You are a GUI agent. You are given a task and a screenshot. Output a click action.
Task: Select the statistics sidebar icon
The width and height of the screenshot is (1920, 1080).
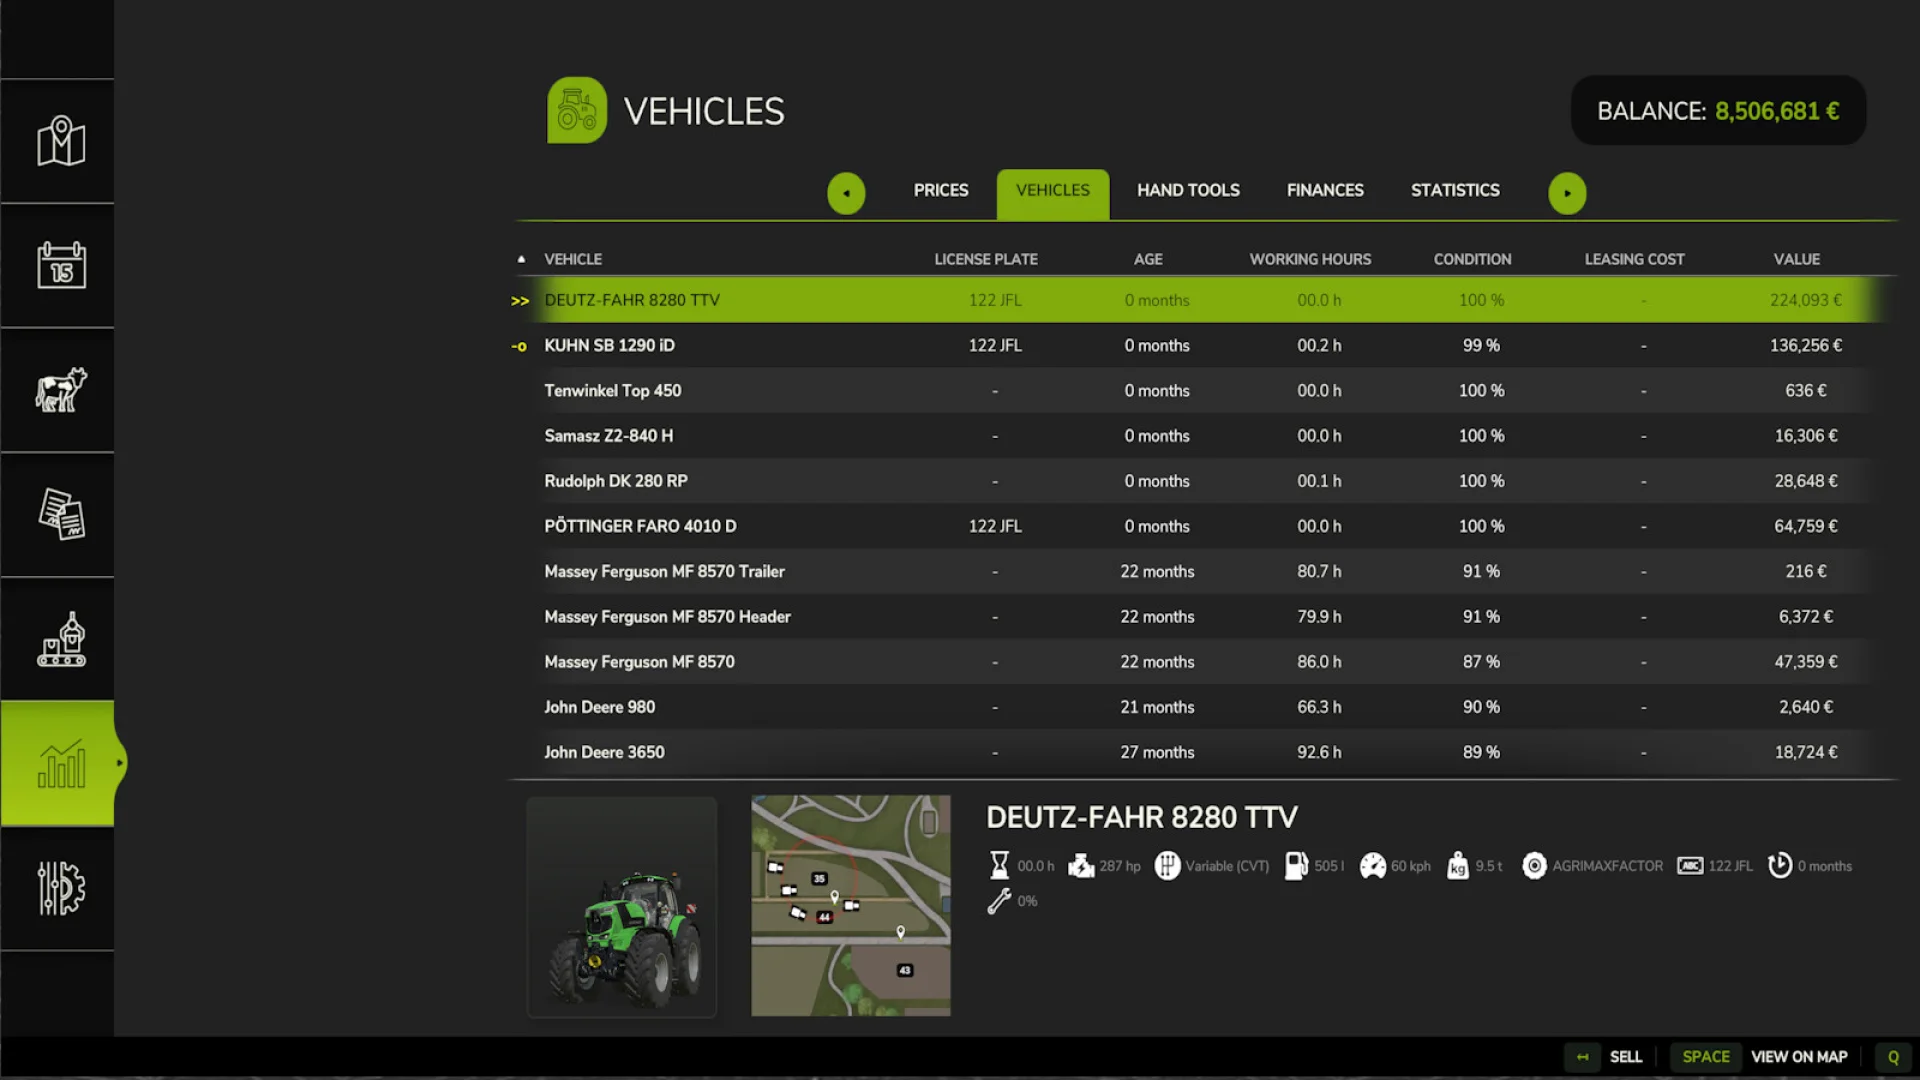59,762
